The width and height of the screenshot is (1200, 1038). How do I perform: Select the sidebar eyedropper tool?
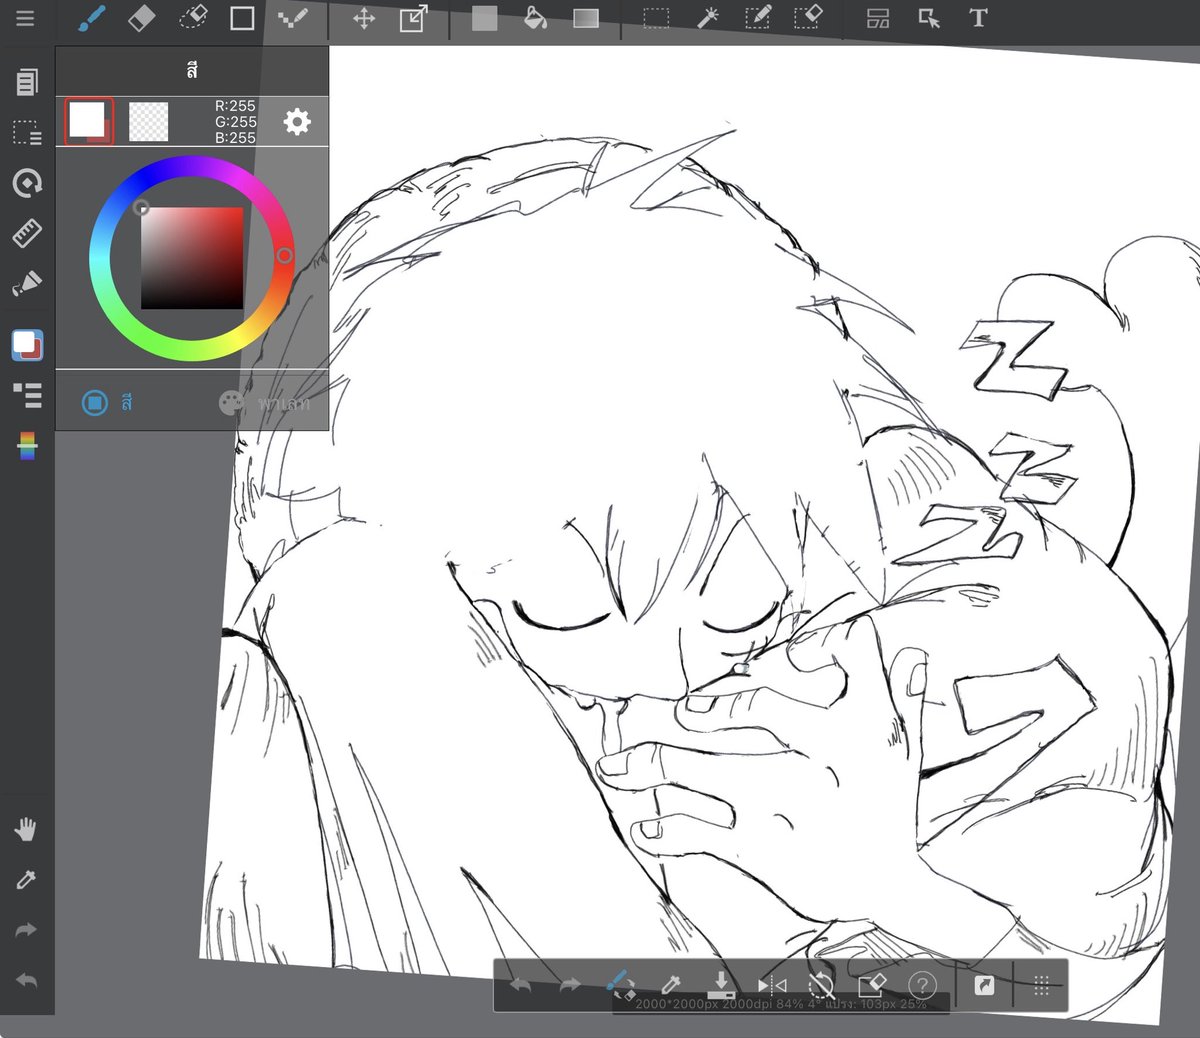point(26,880)
